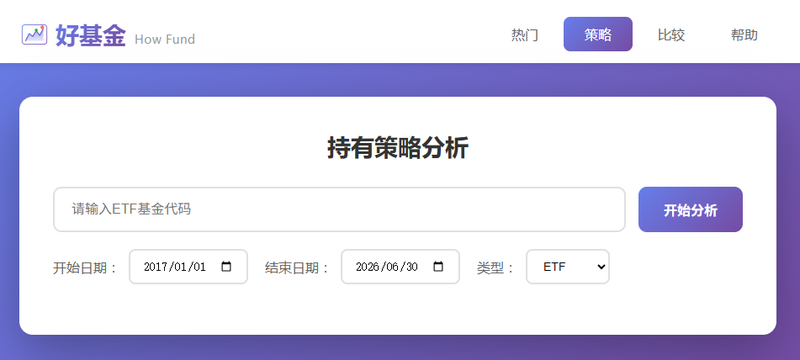Click the 好基金 chart logo icon
800x360 pixels.
tap(34, 34)
